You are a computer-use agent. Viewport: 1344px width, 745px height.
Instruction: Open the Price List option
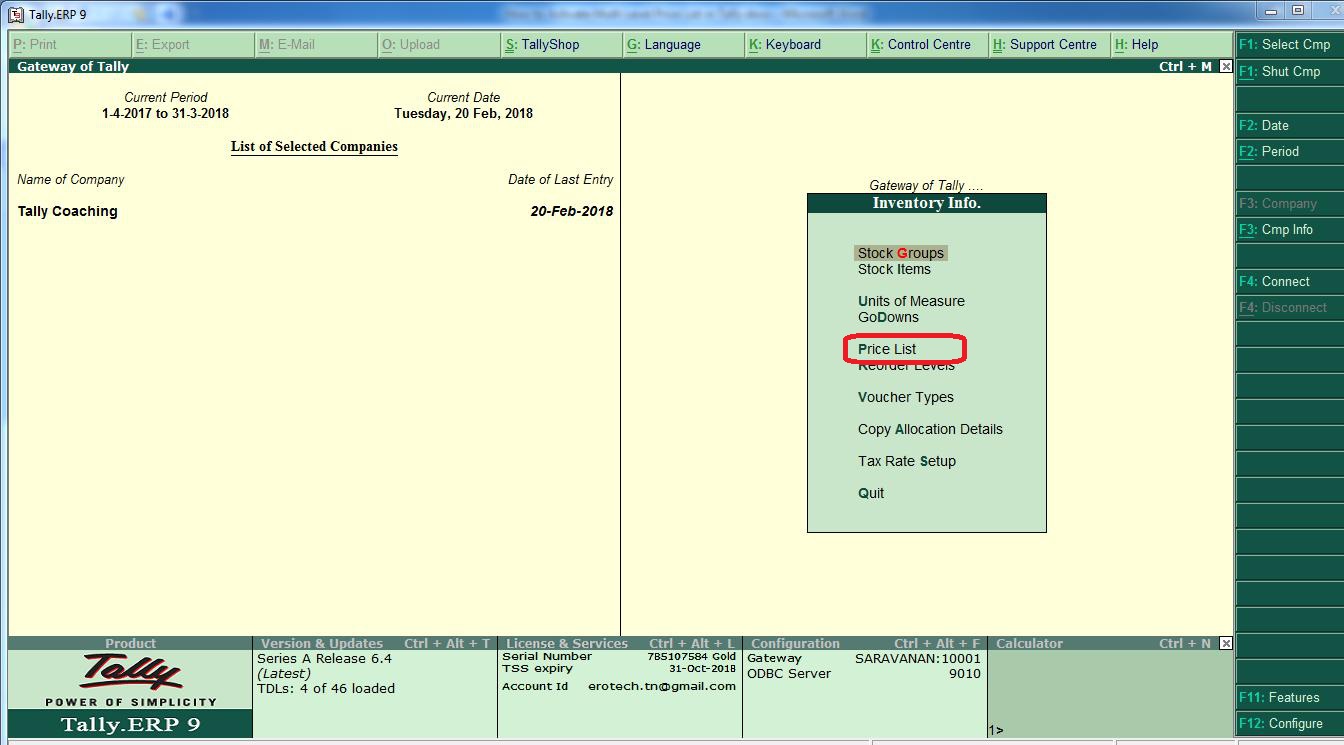[x=886, y=349]
